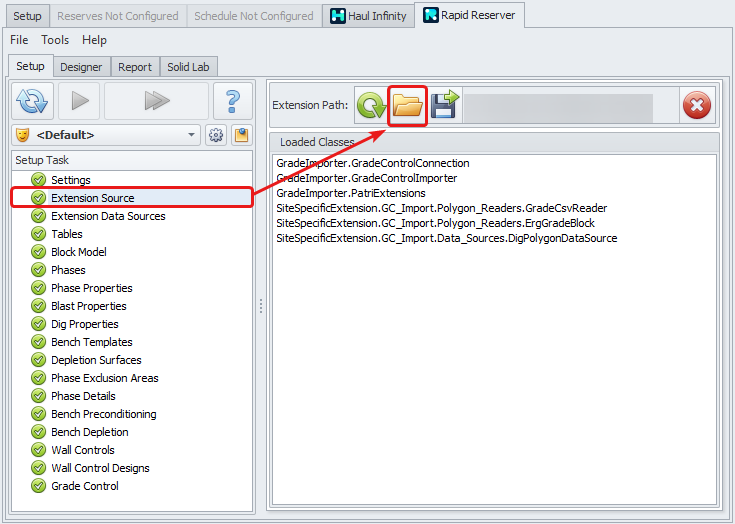Click green check icon beside Bench Templates
The width and height of the screenshot is (735, 524).
[38, 342]
